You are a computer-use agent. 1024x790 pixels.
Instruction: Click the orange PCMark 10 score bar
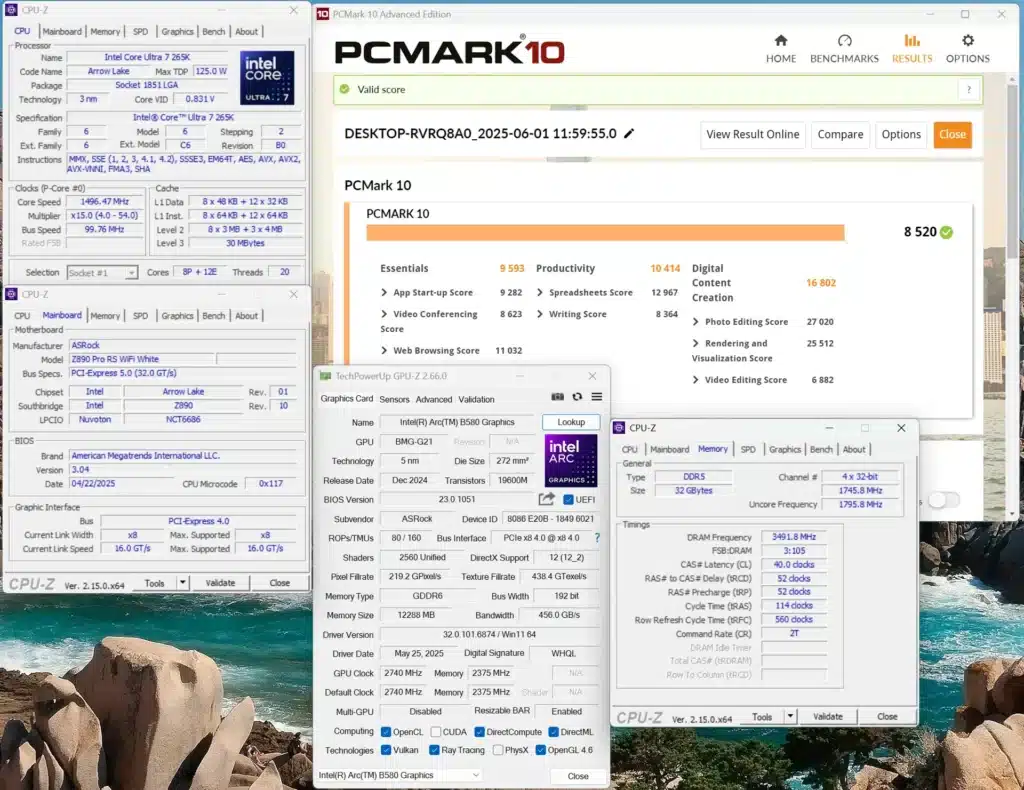point(605,233)
